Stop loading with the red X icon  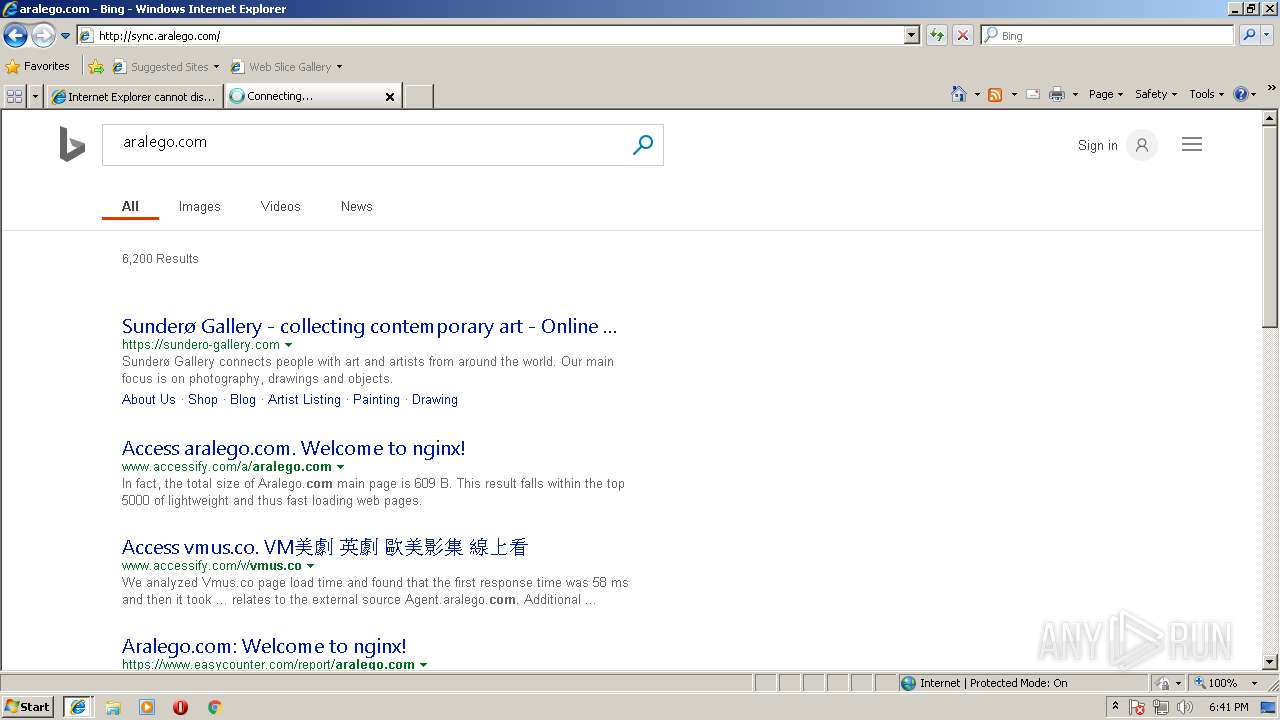962,36
